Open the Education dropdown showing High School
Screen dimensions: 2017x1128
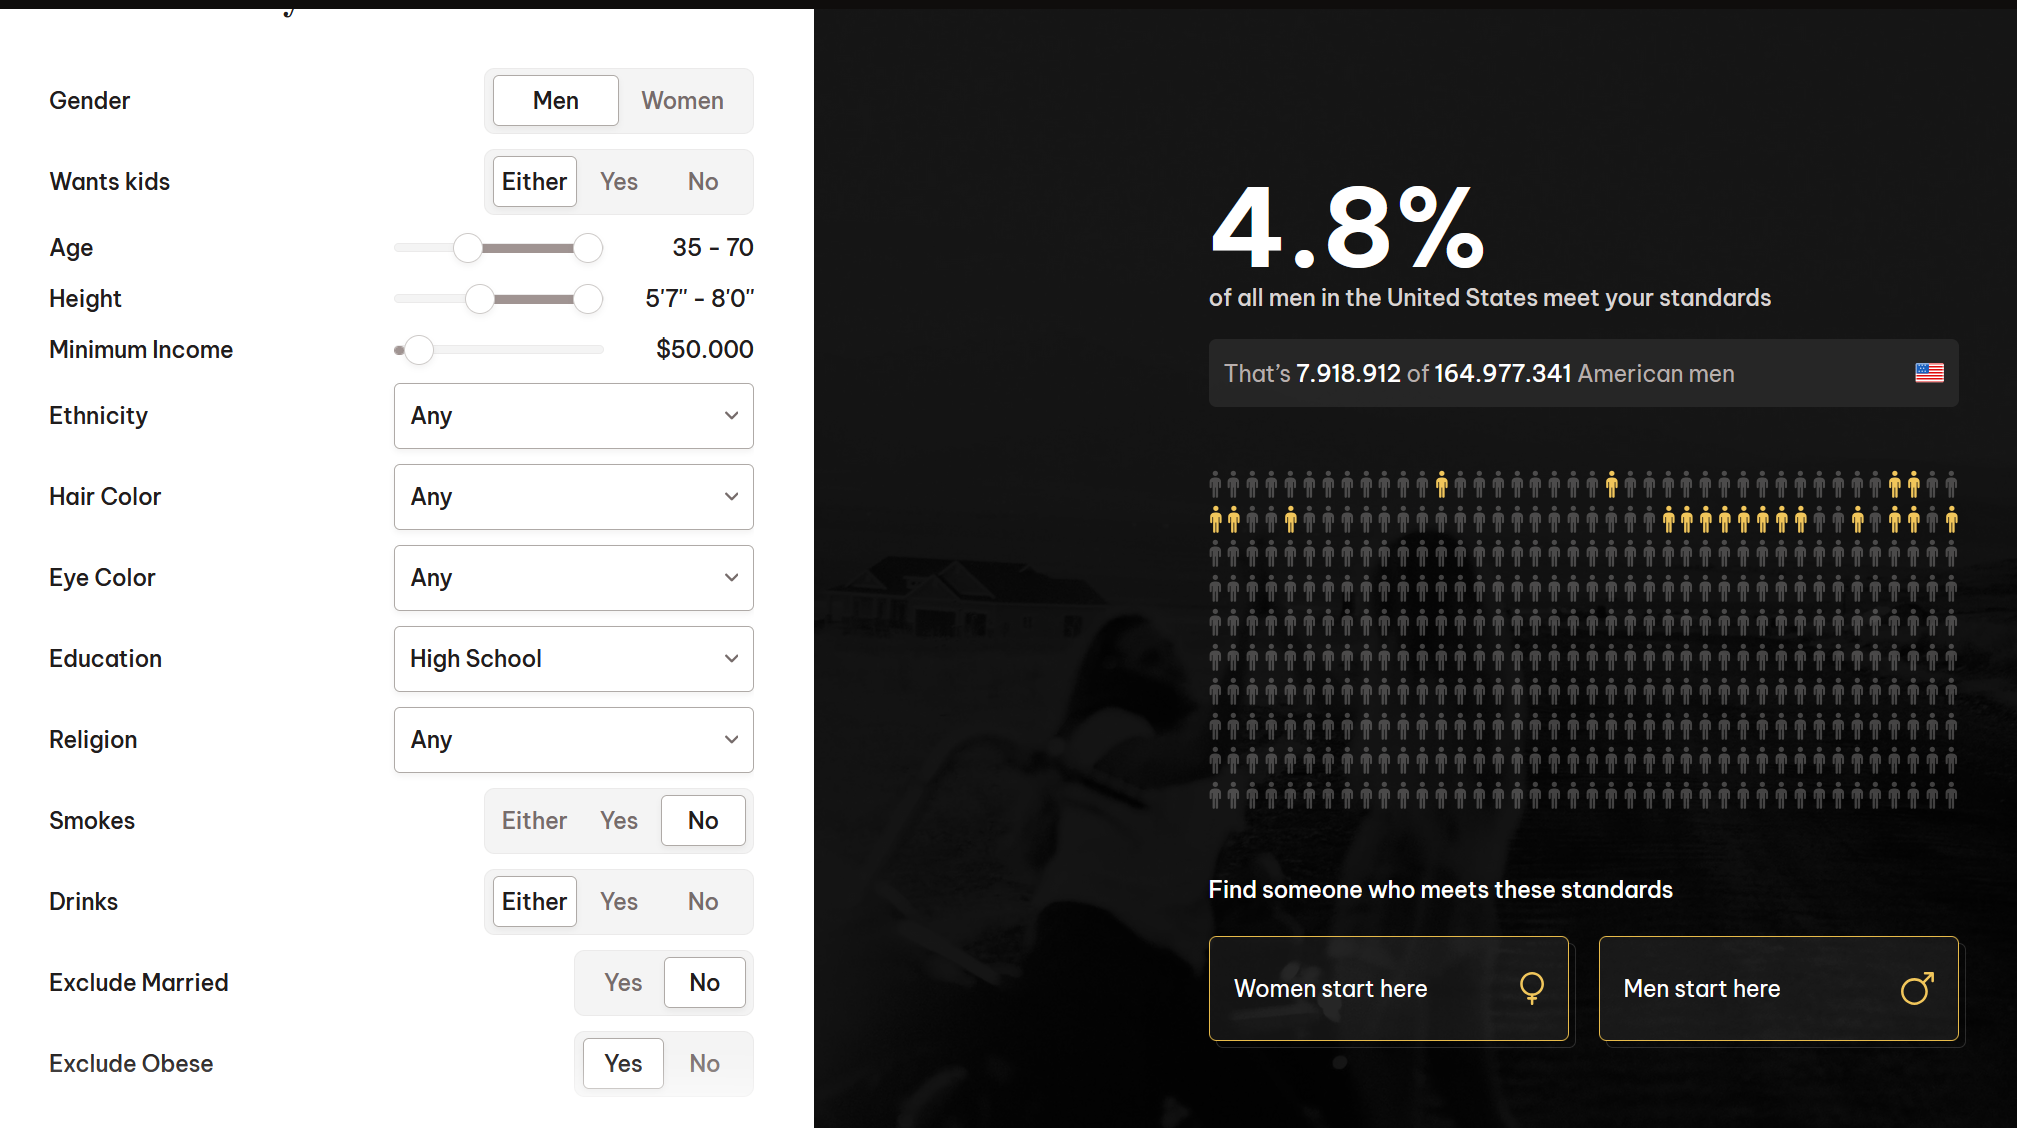(574, 659)
